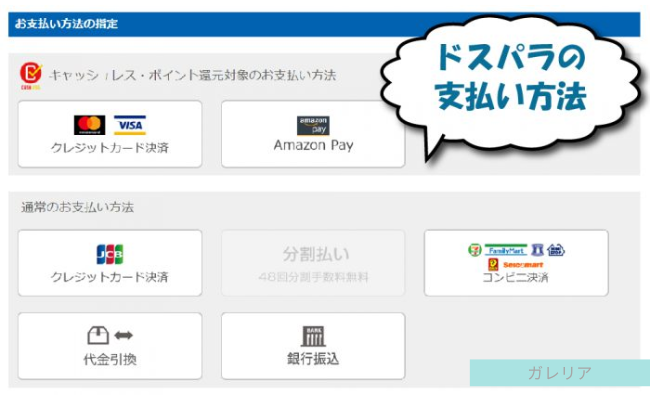Screen dimensions: 650x400
Task: Click the VISA card logo
Action: (x=130, y=125)
